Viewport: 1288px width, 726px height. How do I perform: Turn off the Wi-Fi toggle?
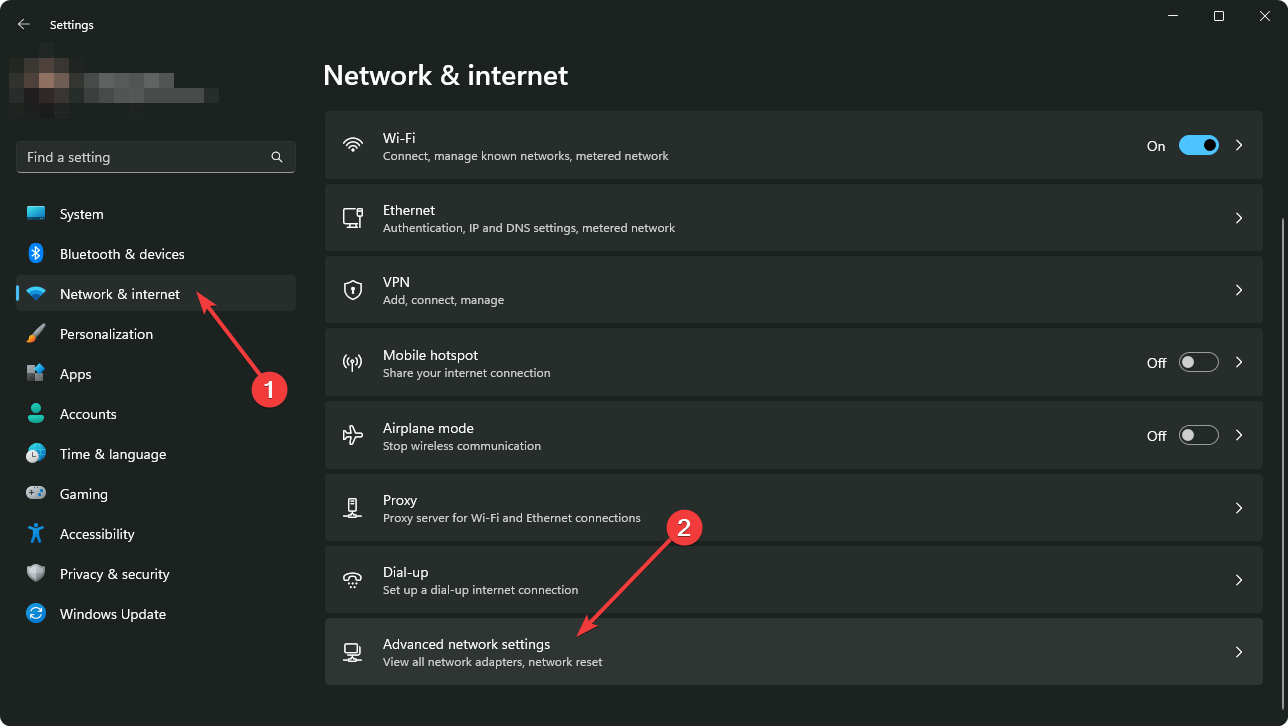[x=1199, y=145]
